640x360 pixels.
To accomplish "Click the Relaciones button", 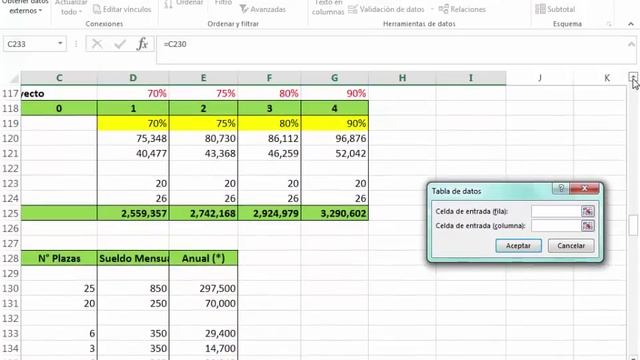I will (462, 9).
